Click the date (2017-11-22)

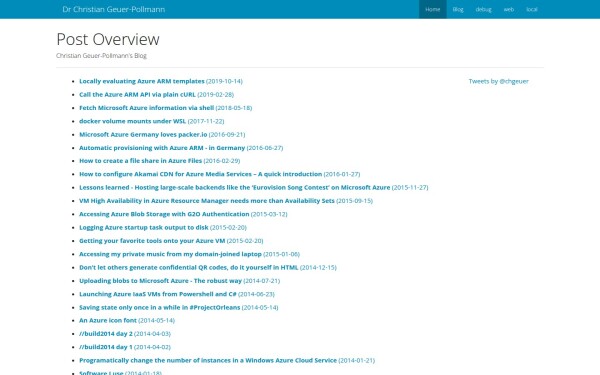(x=206, y=121)
